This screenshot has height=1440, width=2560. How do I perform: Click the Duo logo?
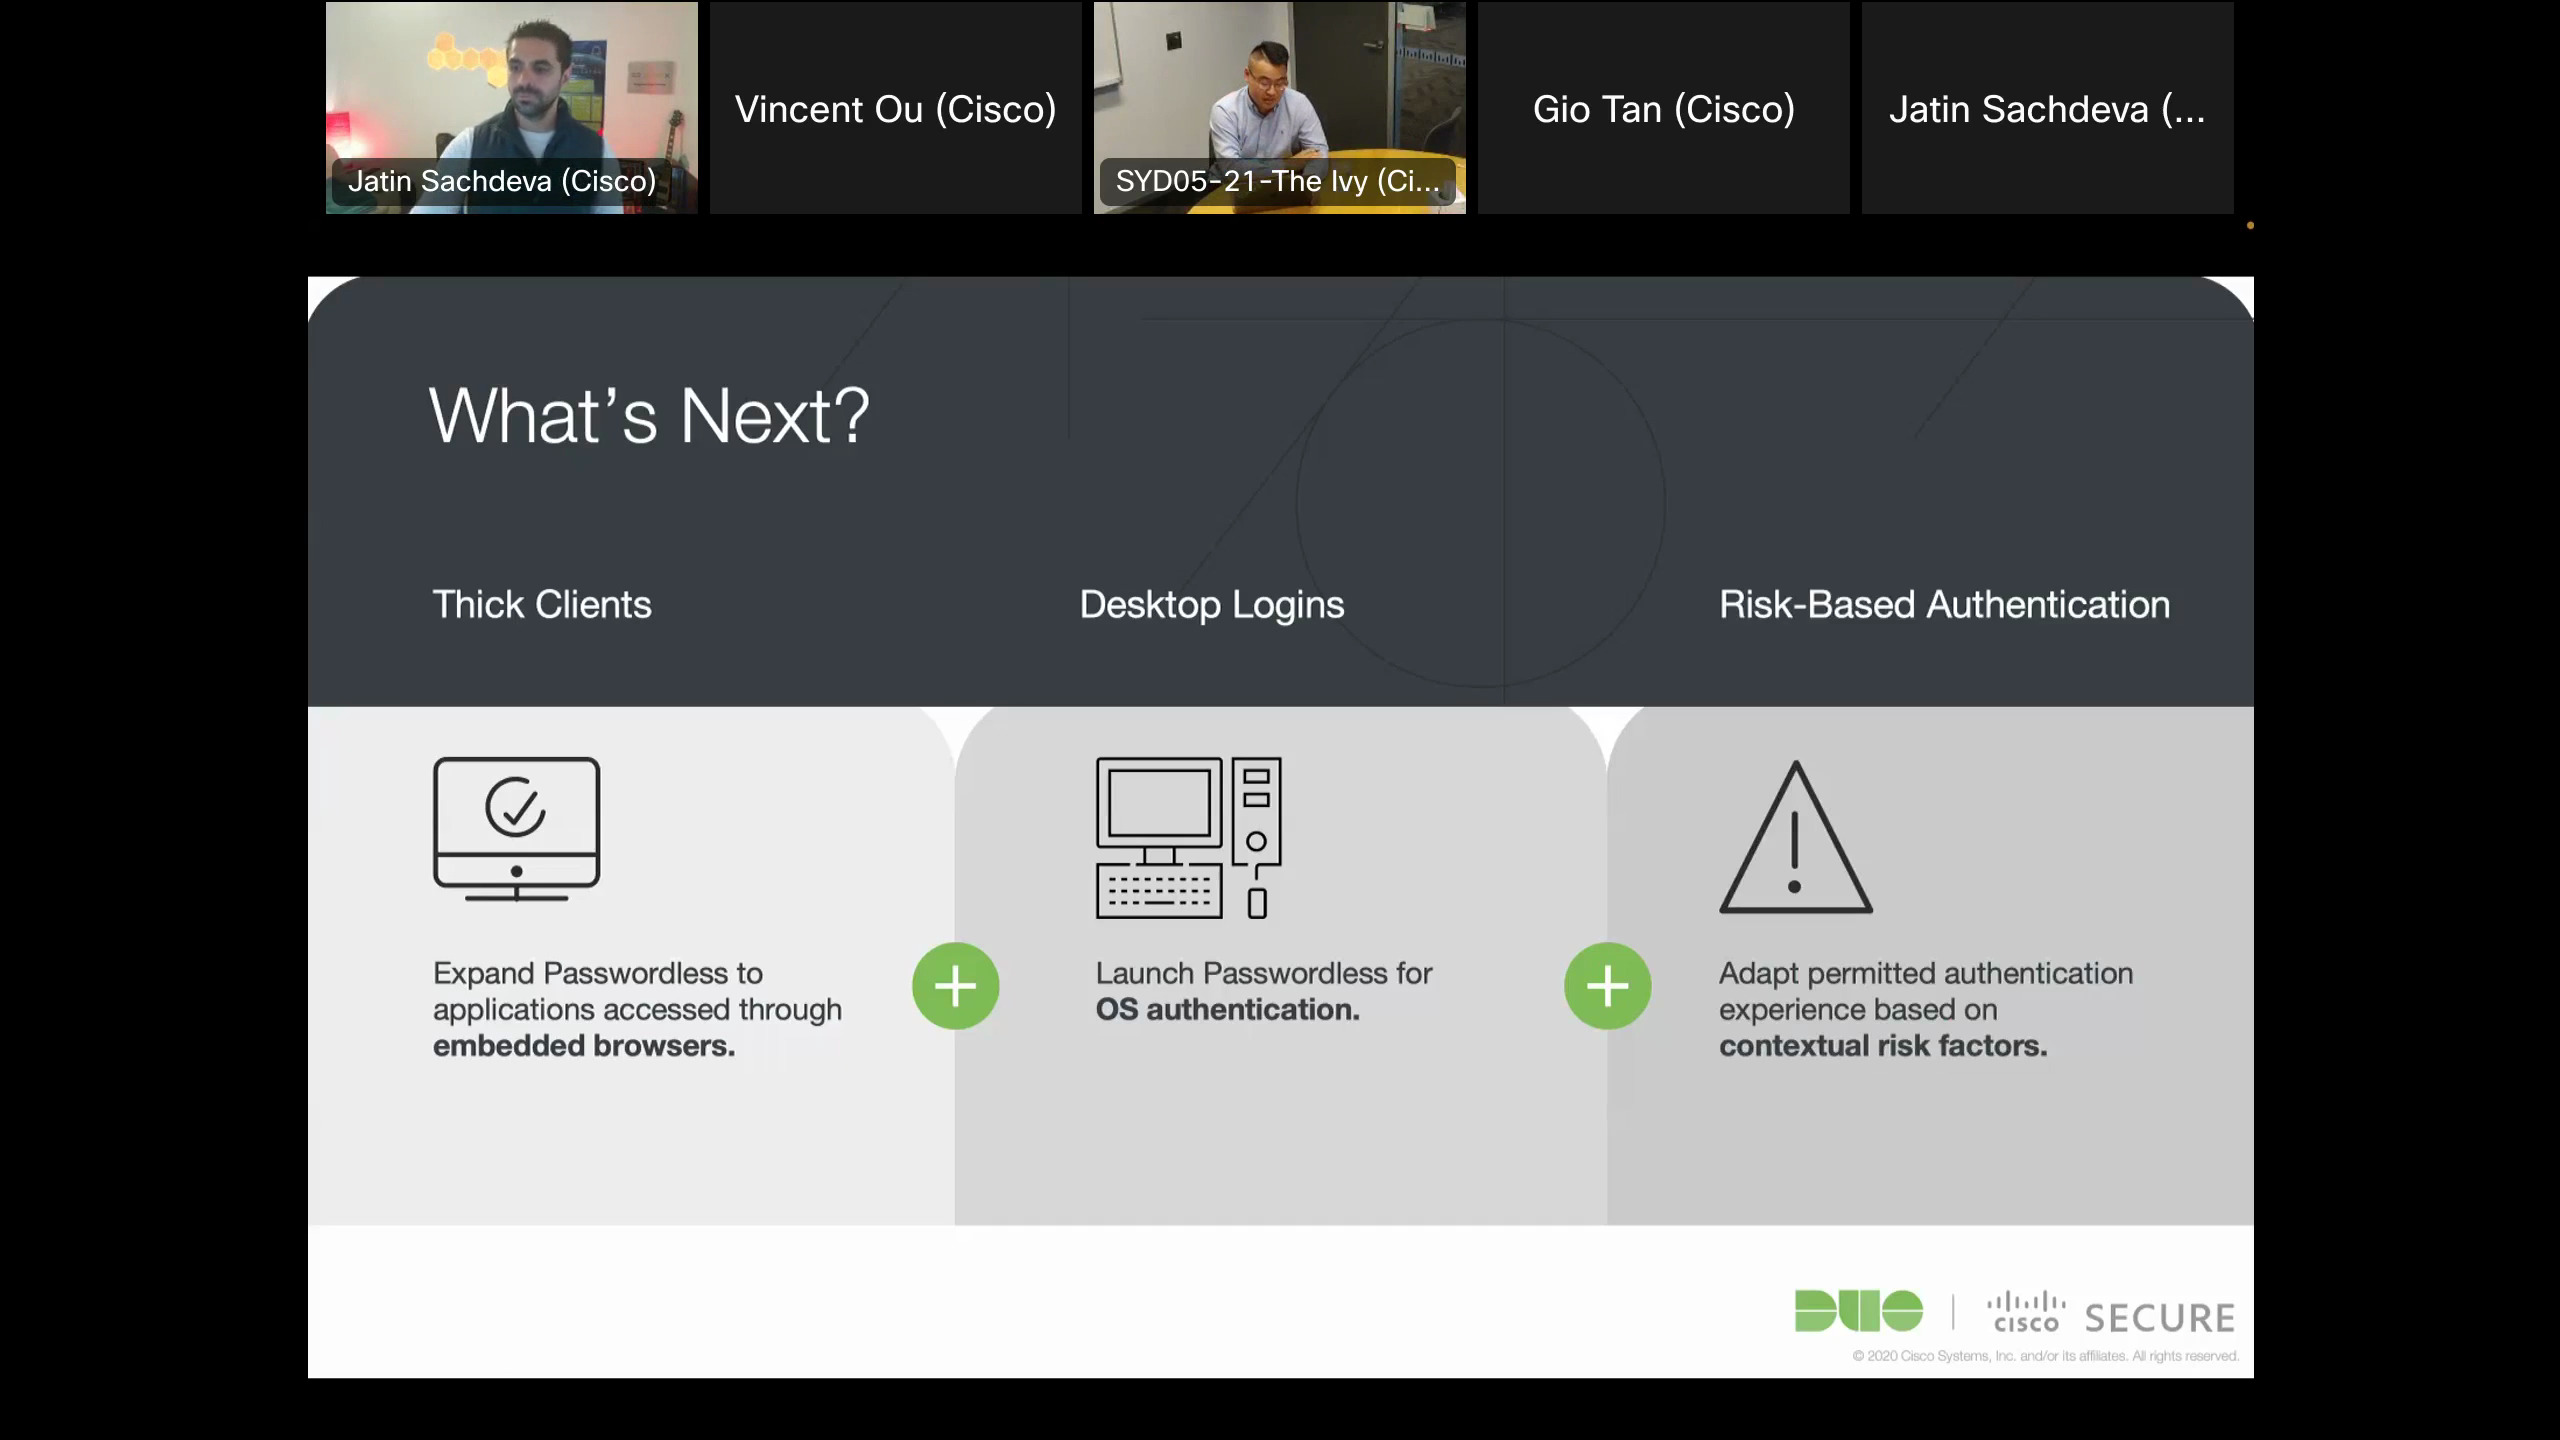[1858, 1311]
